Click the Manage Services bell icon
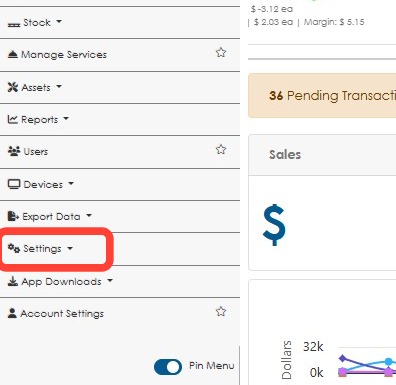 [x=13, y=54]
